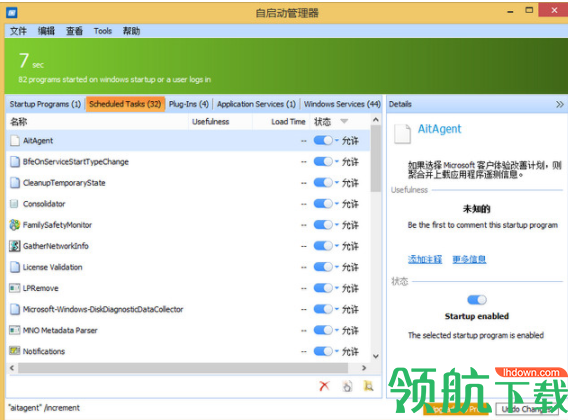Sort by the 名称 column header

[98, 121]
